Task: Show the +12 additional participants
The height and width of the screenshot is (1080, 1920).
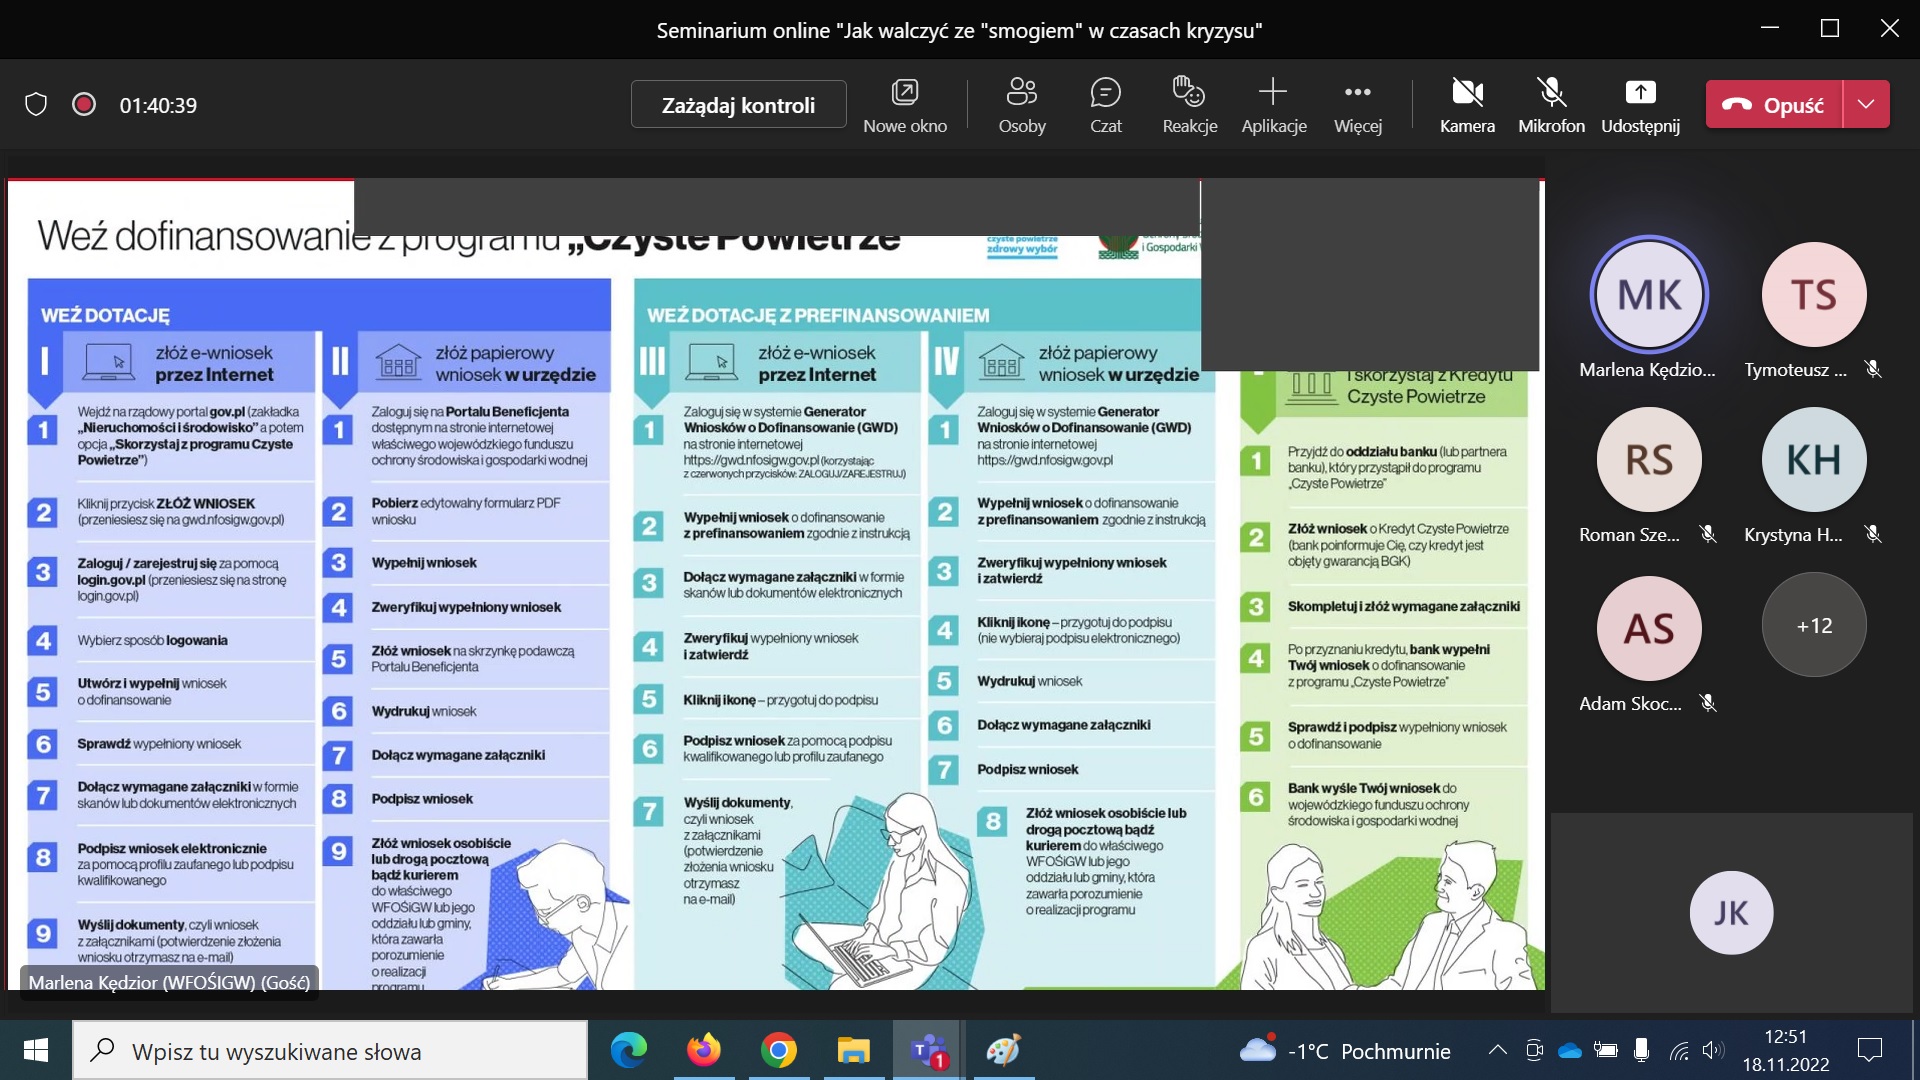Action: point(1814,625)
